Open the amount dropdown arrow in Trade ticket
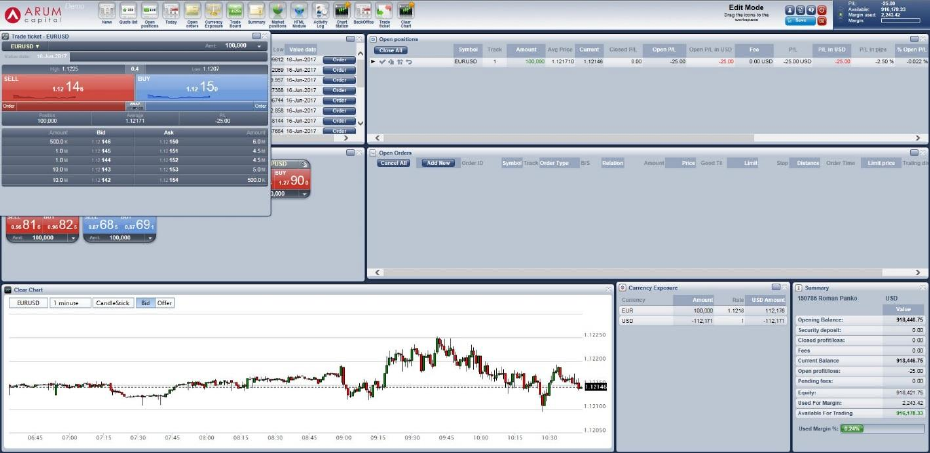This screenshot has height=453, width=930. point(259,46)
